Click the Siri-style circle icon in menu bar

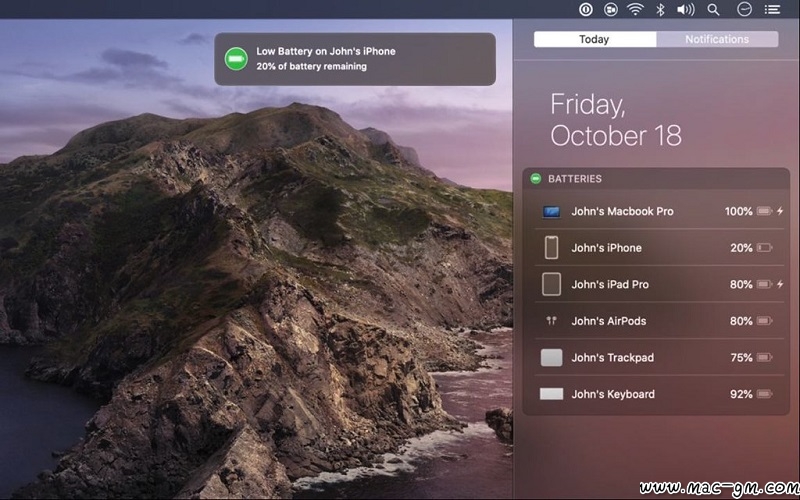[744, 9]
